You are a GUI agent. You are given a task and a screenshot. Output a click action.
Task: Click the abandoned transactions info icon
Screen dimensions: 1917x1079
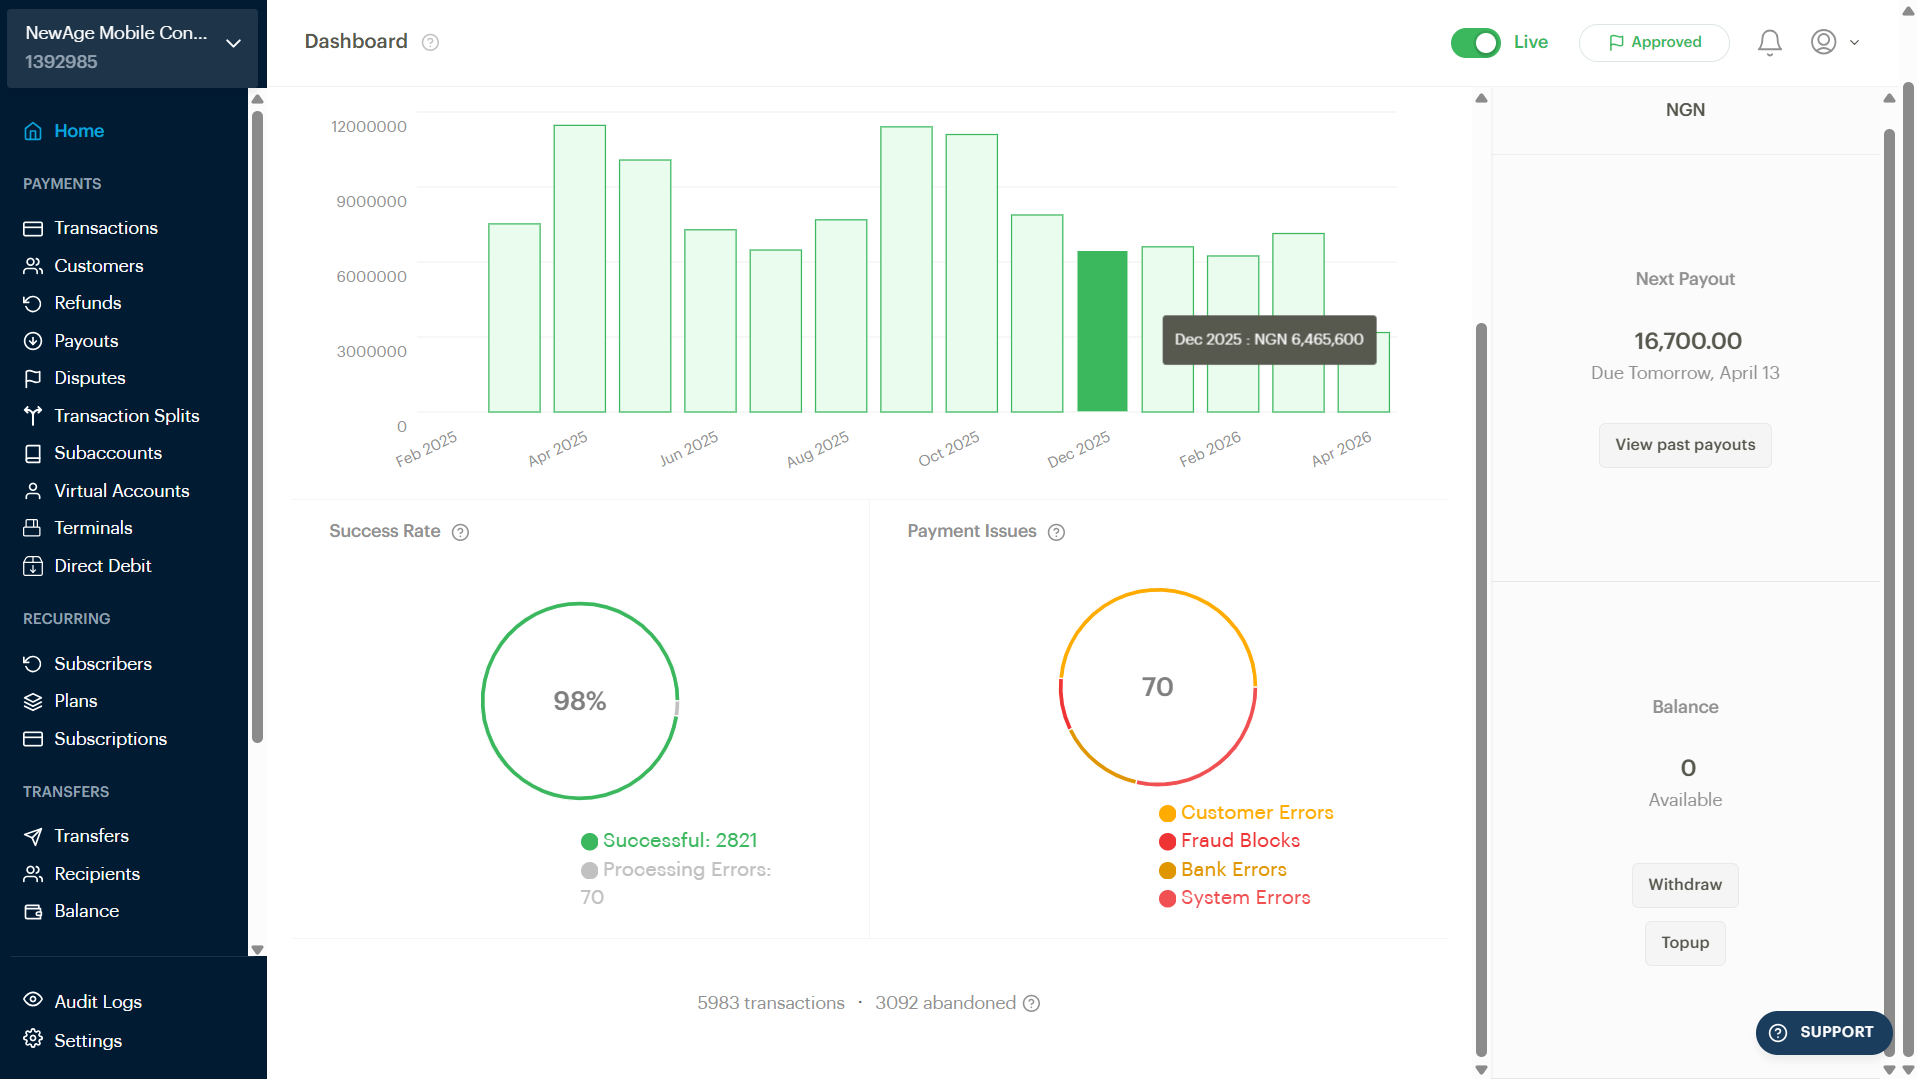1032,1003
